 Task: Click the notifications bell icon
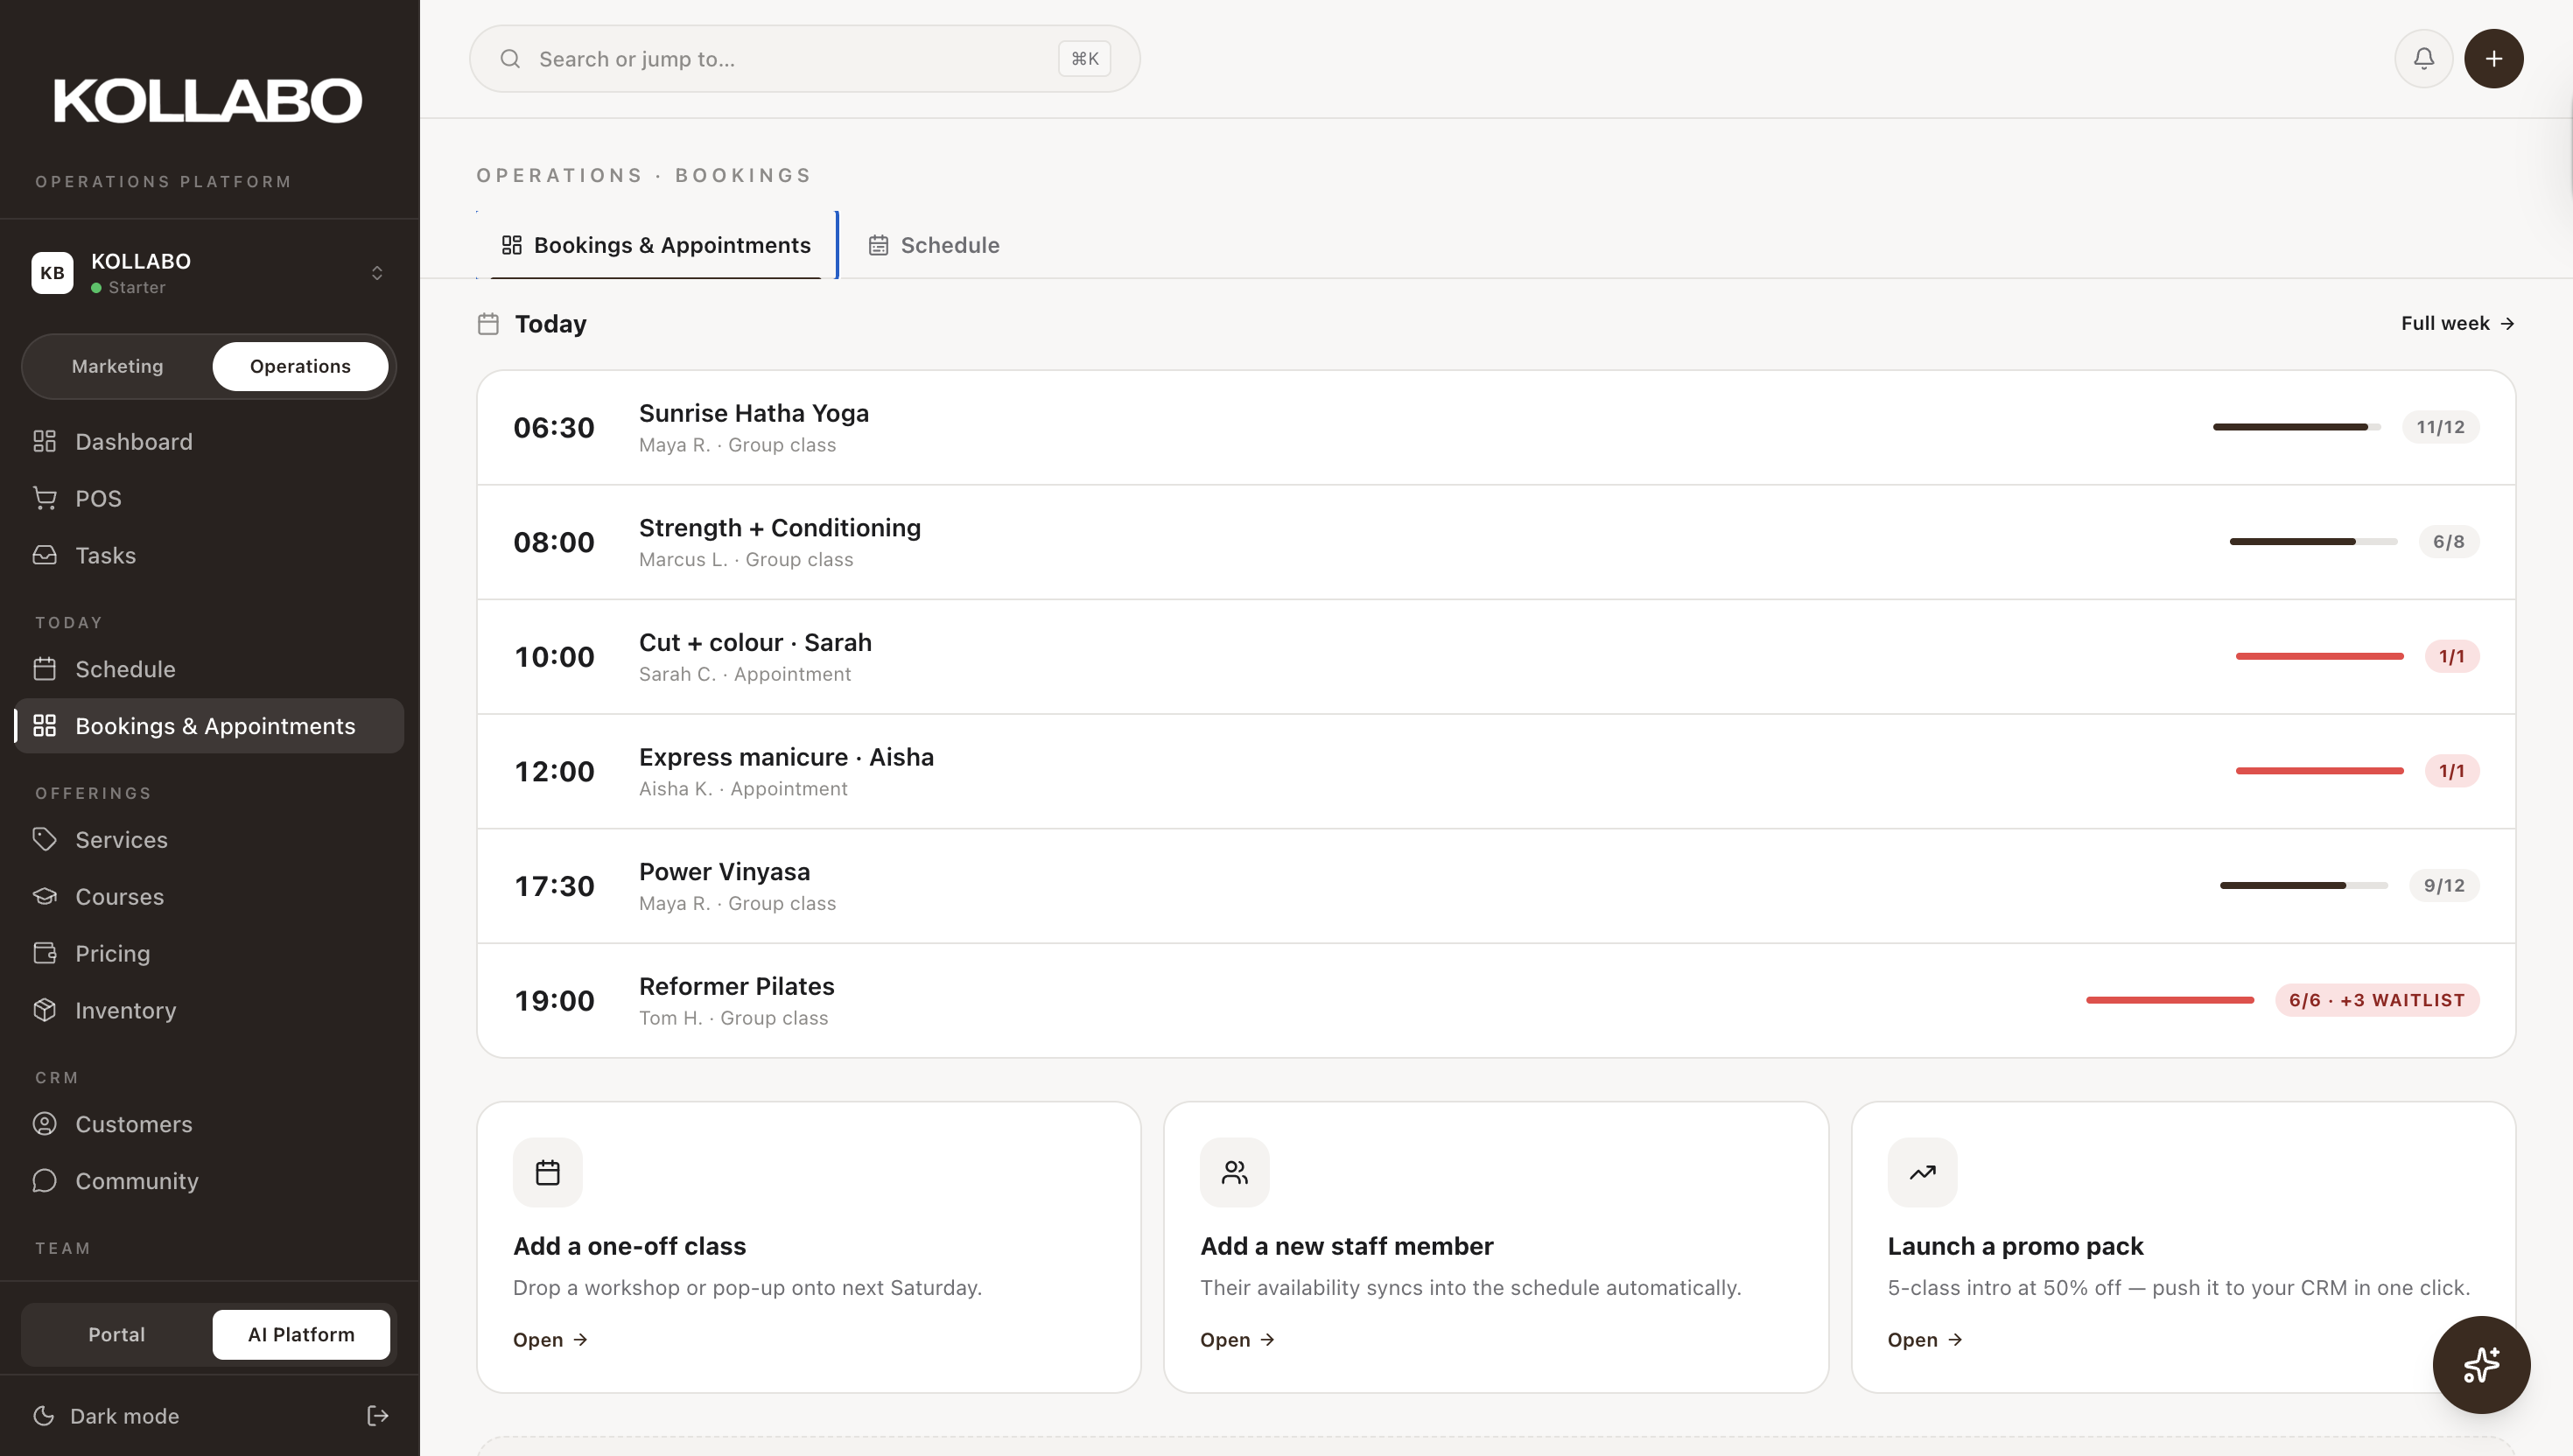[x=2423, y=59]
